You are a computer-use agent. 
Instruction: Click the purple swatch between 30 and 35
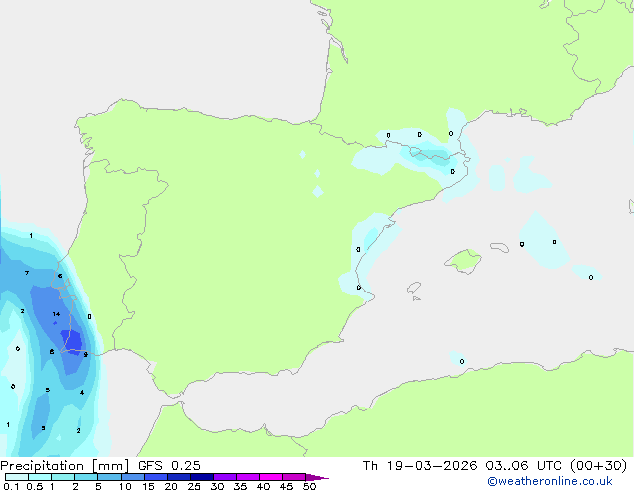pyautogui.click(x=225, y=477)
